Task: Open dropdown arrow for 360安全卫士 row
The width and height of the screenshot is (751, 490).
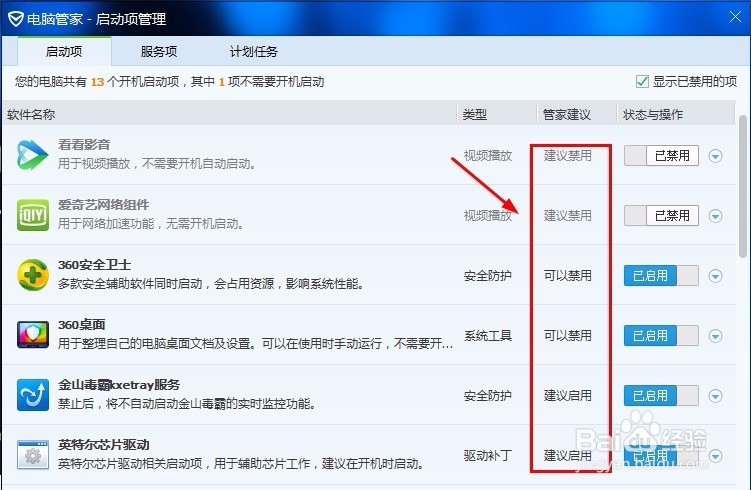Action: coord(716,276)
